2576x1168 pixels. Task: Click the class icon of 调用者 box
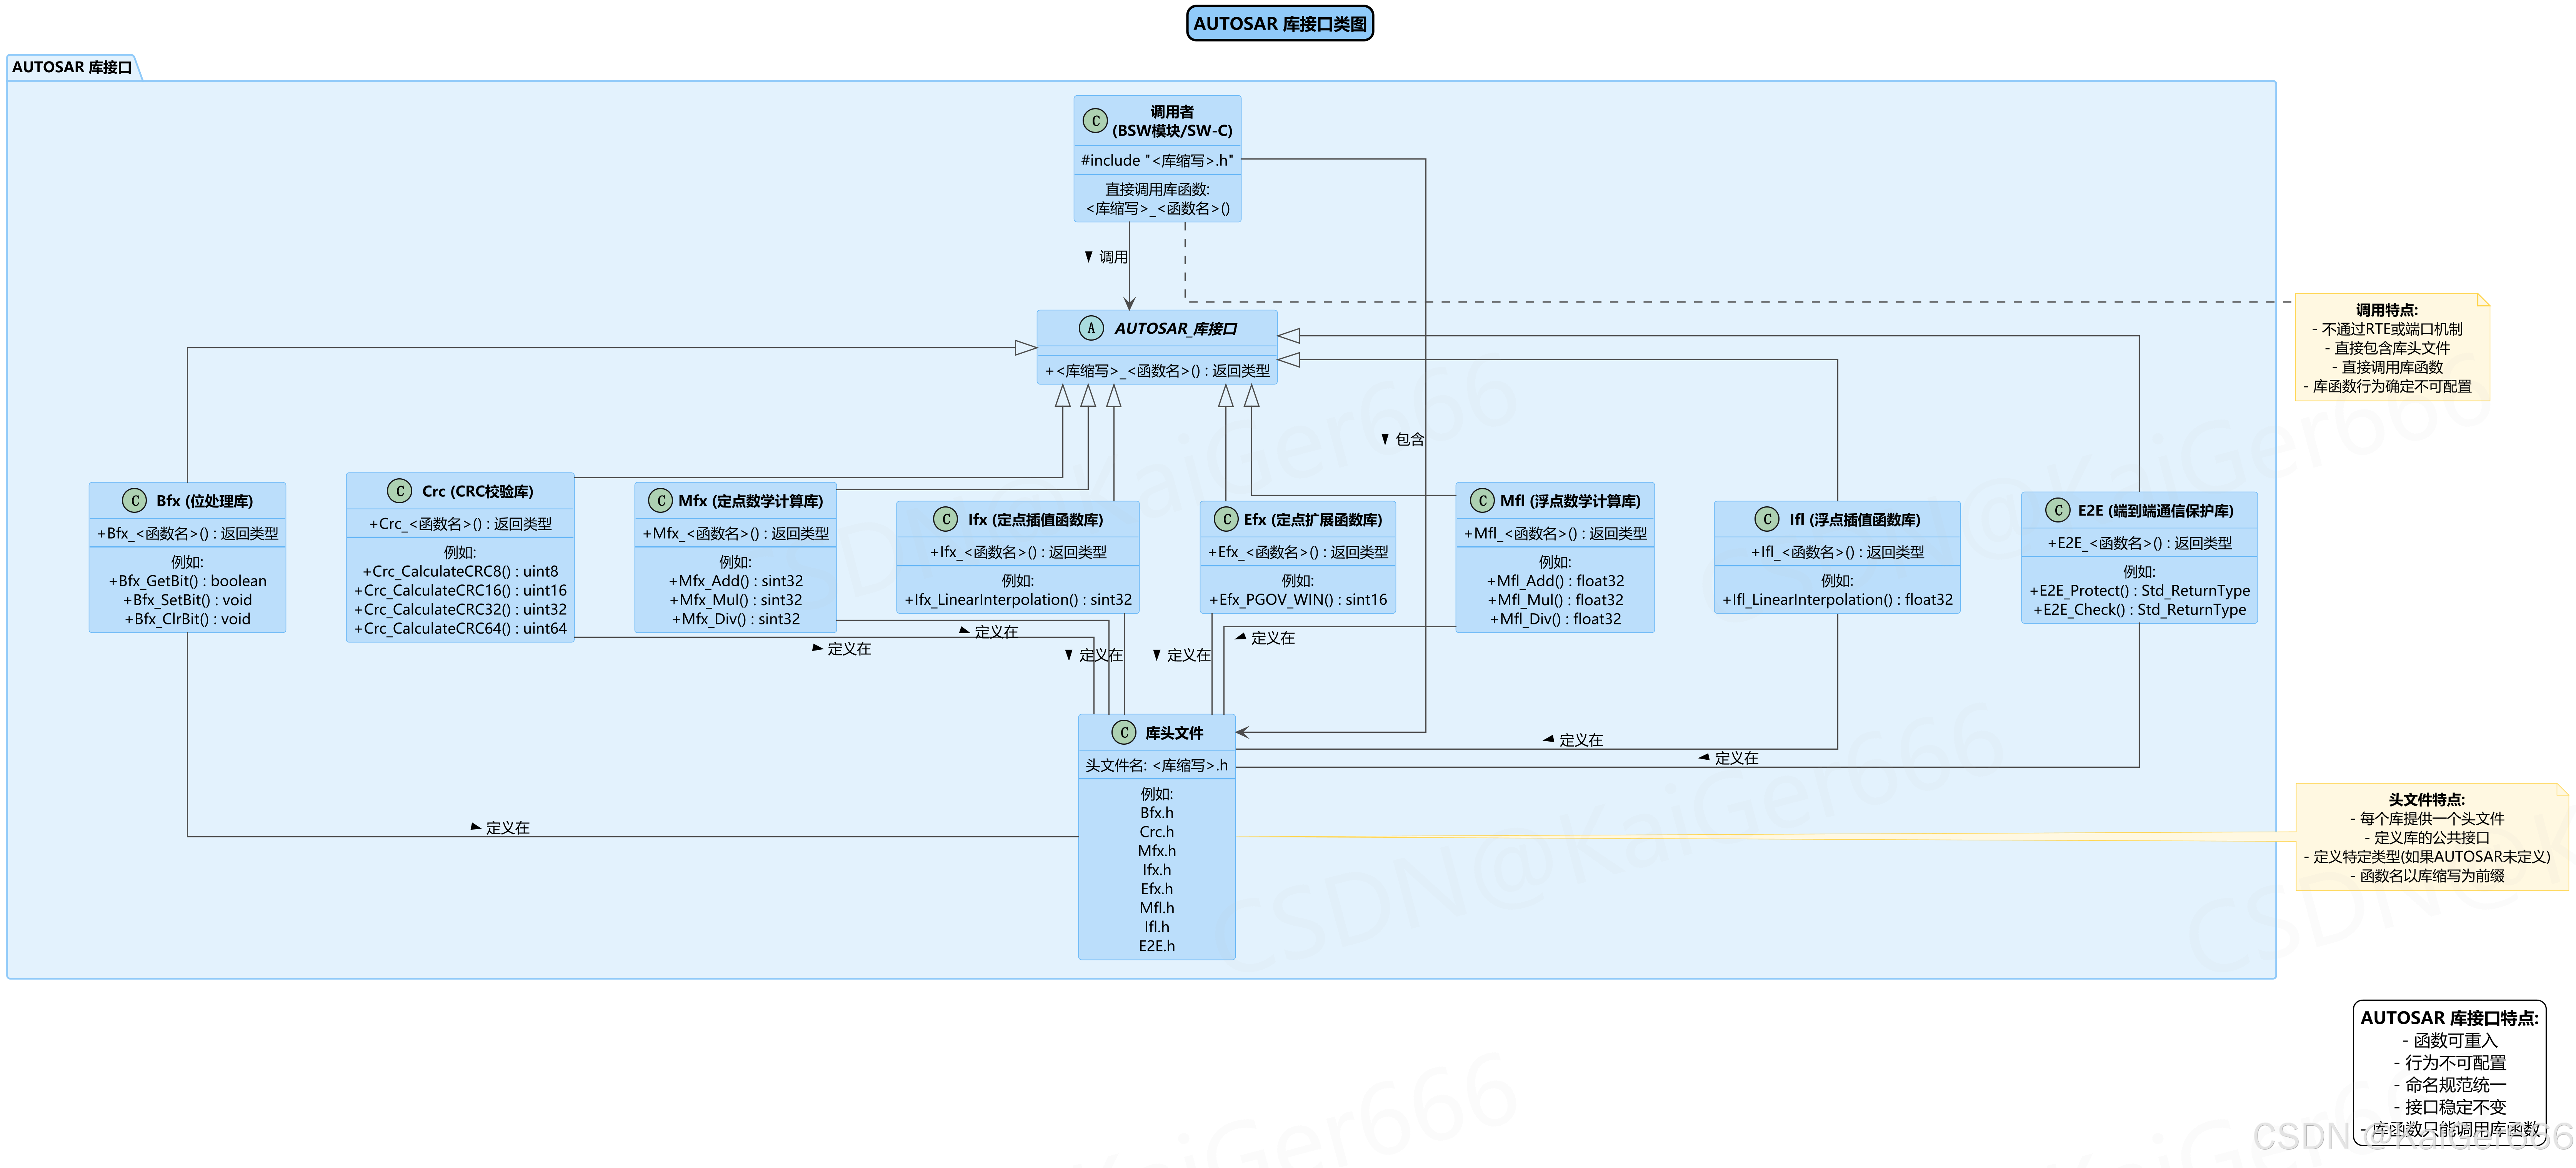point(1095,121)
